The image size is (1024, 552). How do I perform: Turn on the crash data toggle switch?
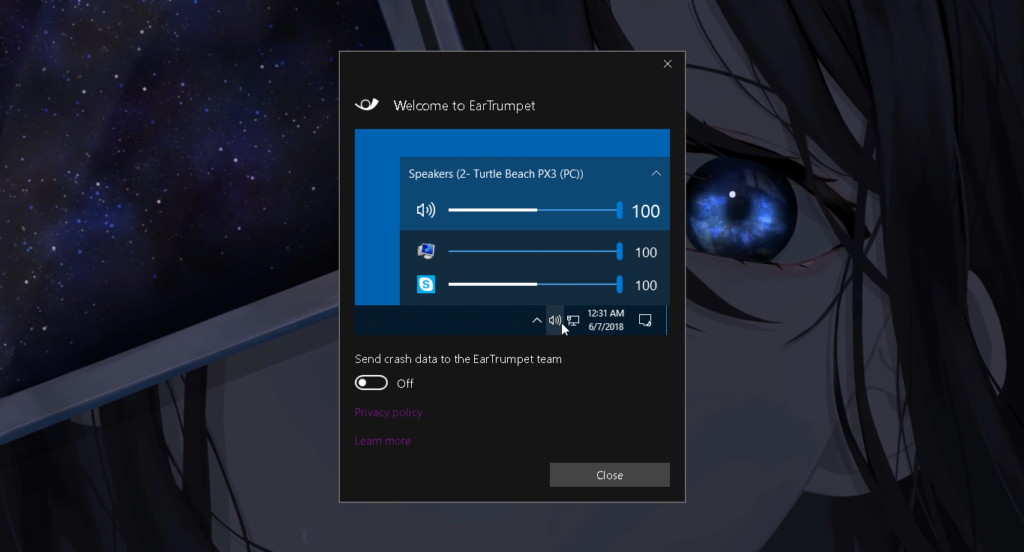(x=371, y=383)
